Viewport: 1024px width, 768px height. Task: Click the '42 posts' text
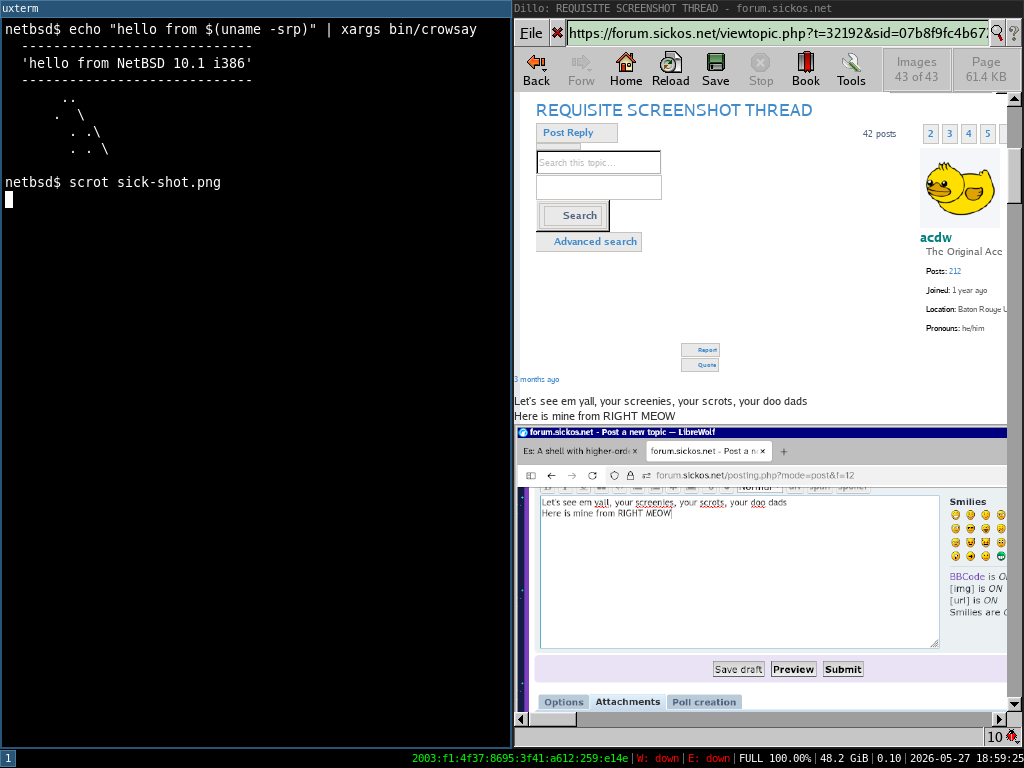click(x=879, y=134)
